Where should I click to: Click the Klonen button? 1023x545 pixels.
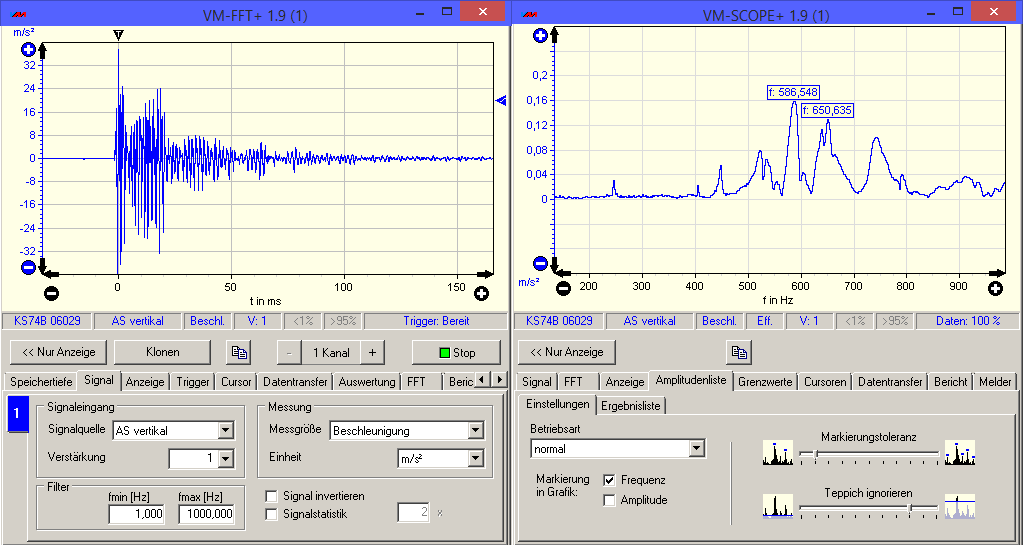[x=162, y=352]
